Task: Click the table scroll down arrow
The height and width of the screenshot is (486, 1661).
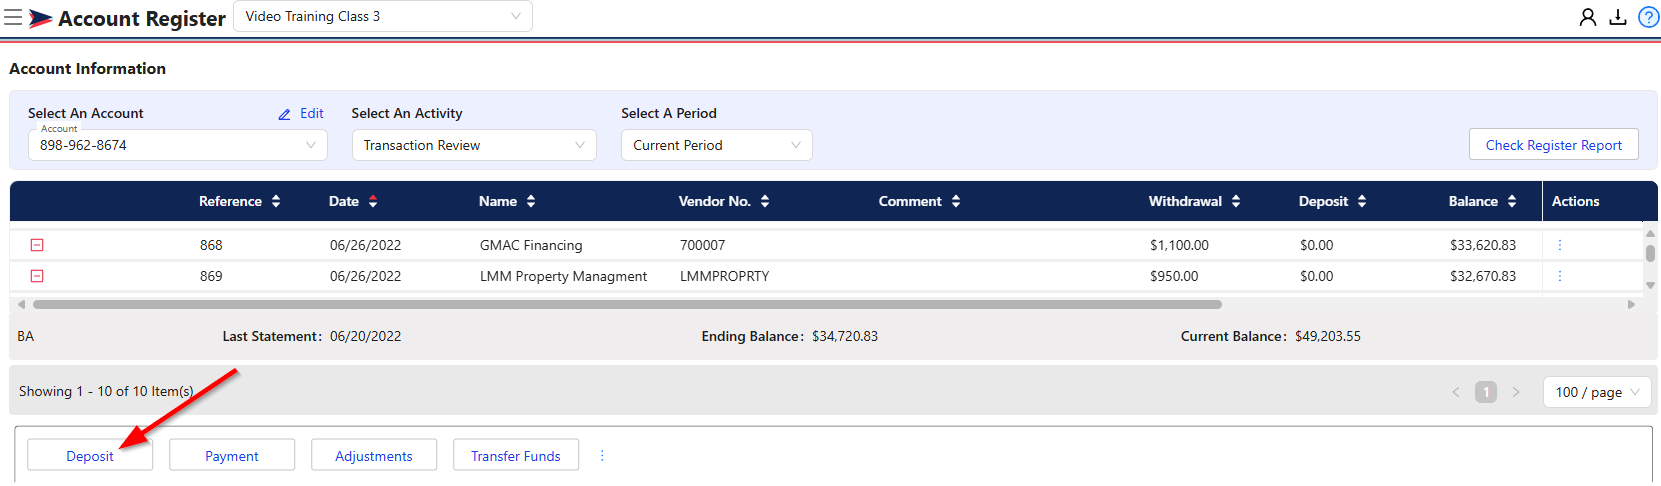Action: [1650, 285]
